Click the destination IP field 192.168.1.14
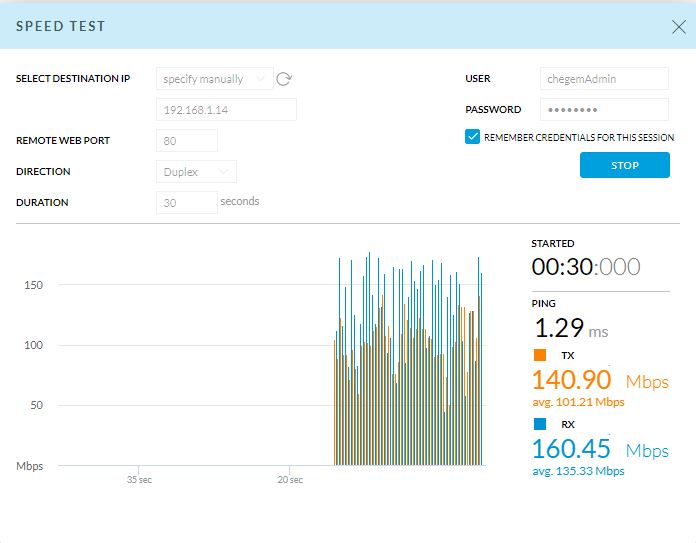Image resolution: width=696 pixels, height=543 pixels. click(226, 110)
